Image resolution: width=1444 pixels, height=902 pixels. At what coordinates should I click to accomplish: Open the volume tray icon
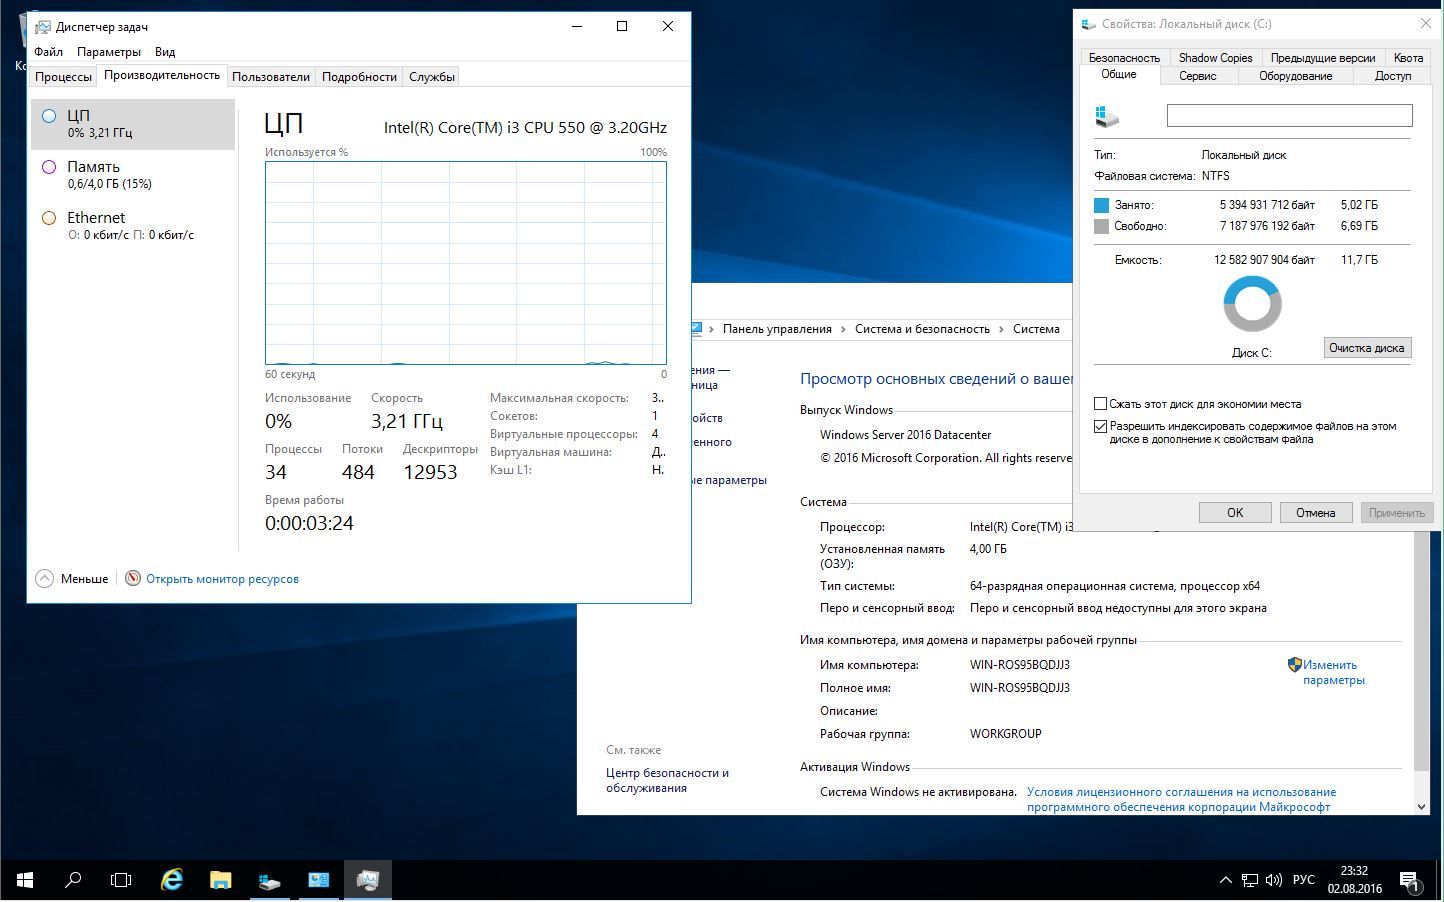tap(1274, 880)
